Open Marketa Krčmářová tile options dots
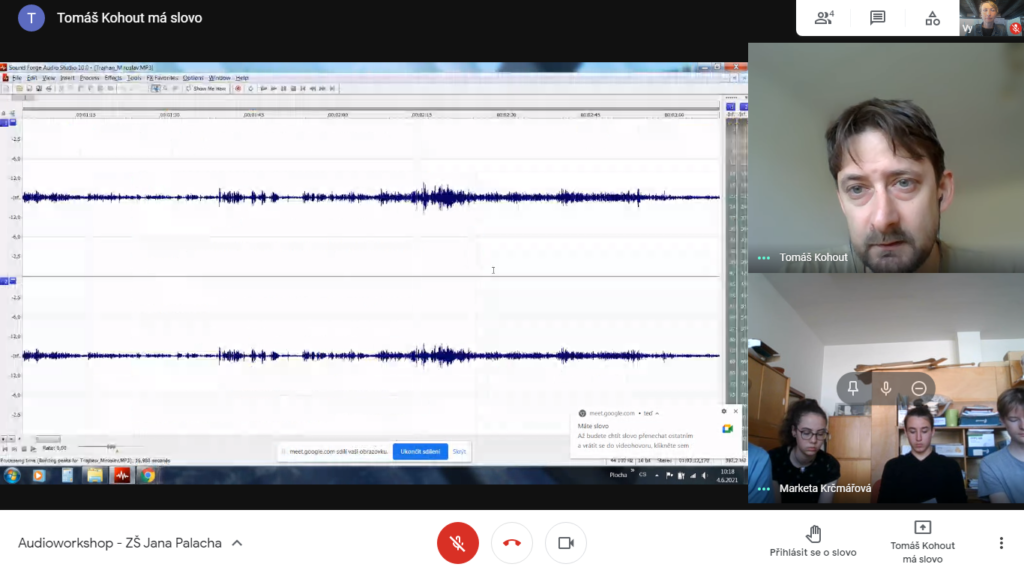Viewport: 1024px width, 576px height. click(x=763, y=488)
